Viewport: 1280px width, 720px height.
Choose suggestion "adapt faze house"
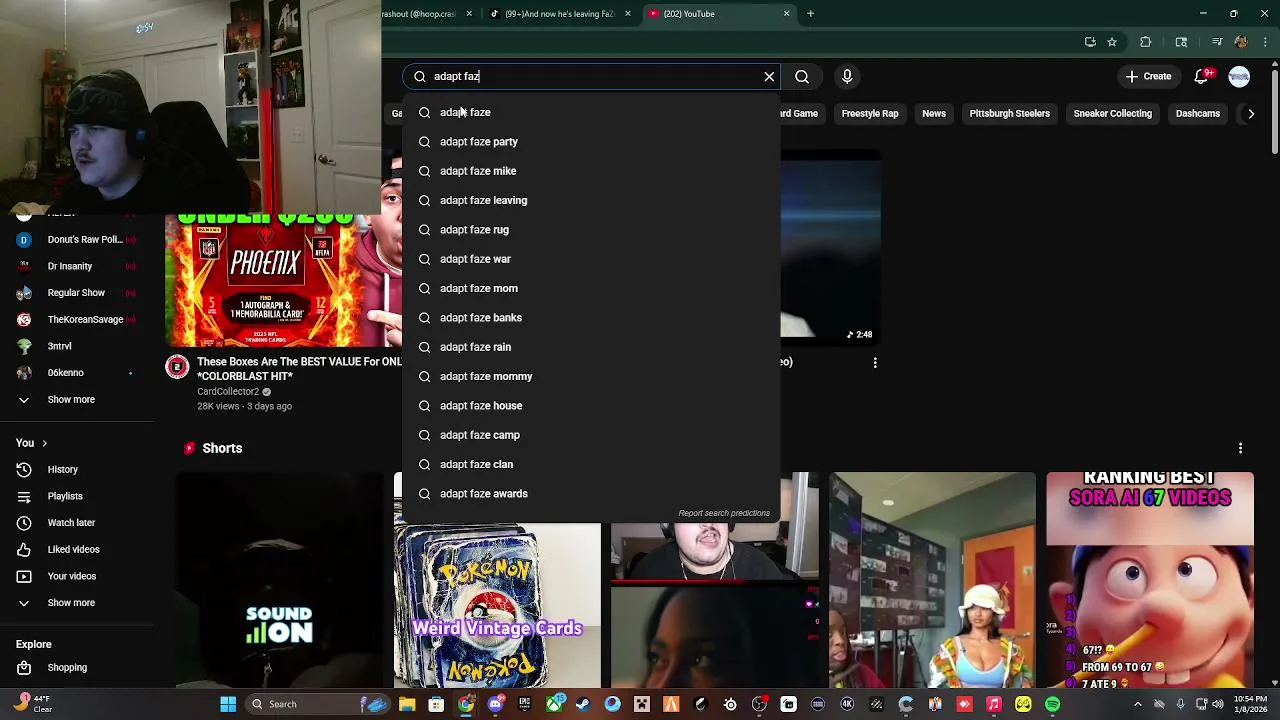(591, 406)
